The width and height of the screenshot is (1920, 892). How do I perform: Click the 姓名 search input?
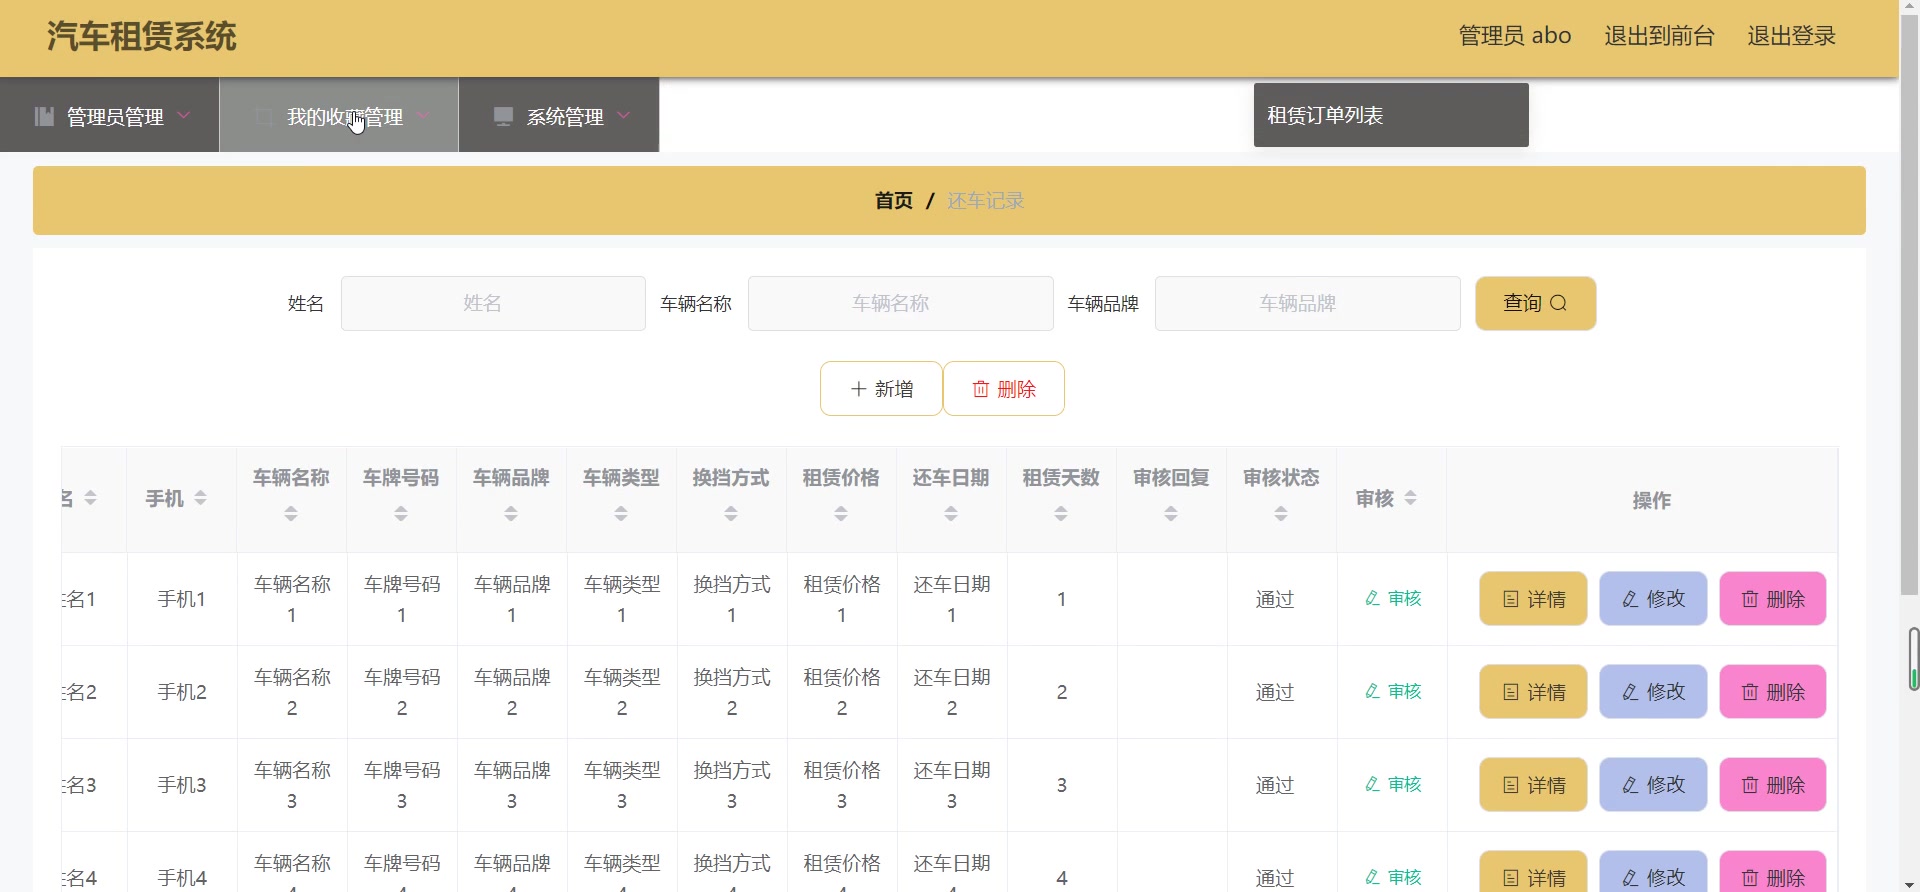493,303
